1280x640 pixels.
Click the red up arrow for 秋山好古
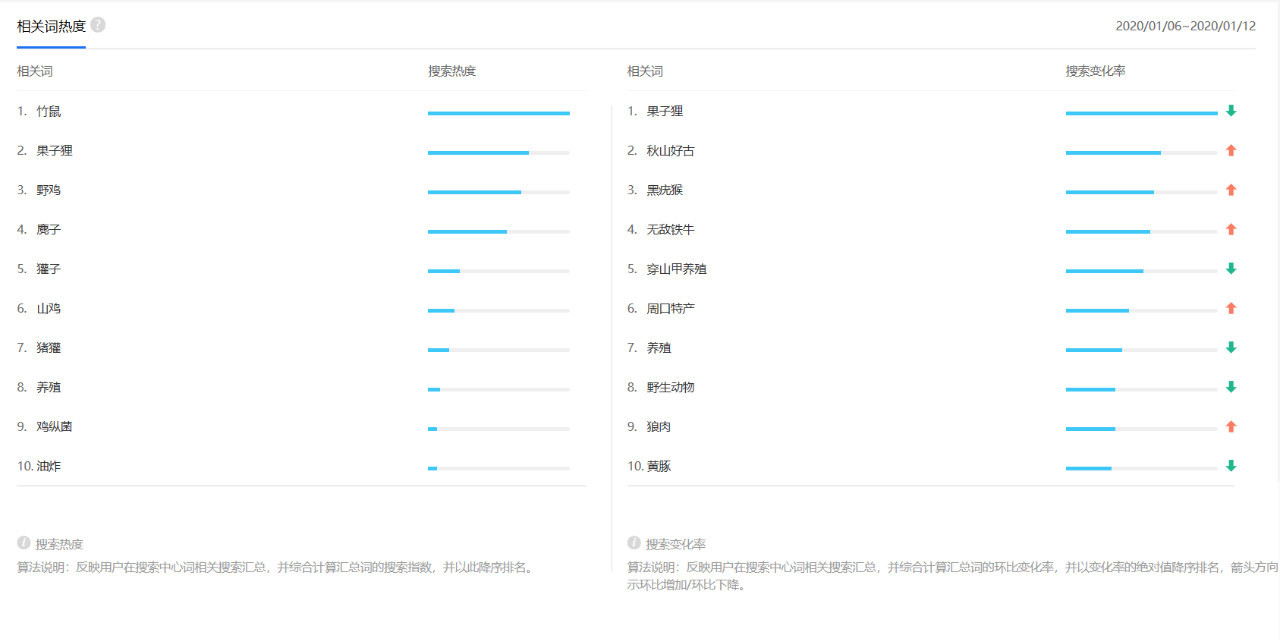pyautogui.click(x=1231, y=151)
